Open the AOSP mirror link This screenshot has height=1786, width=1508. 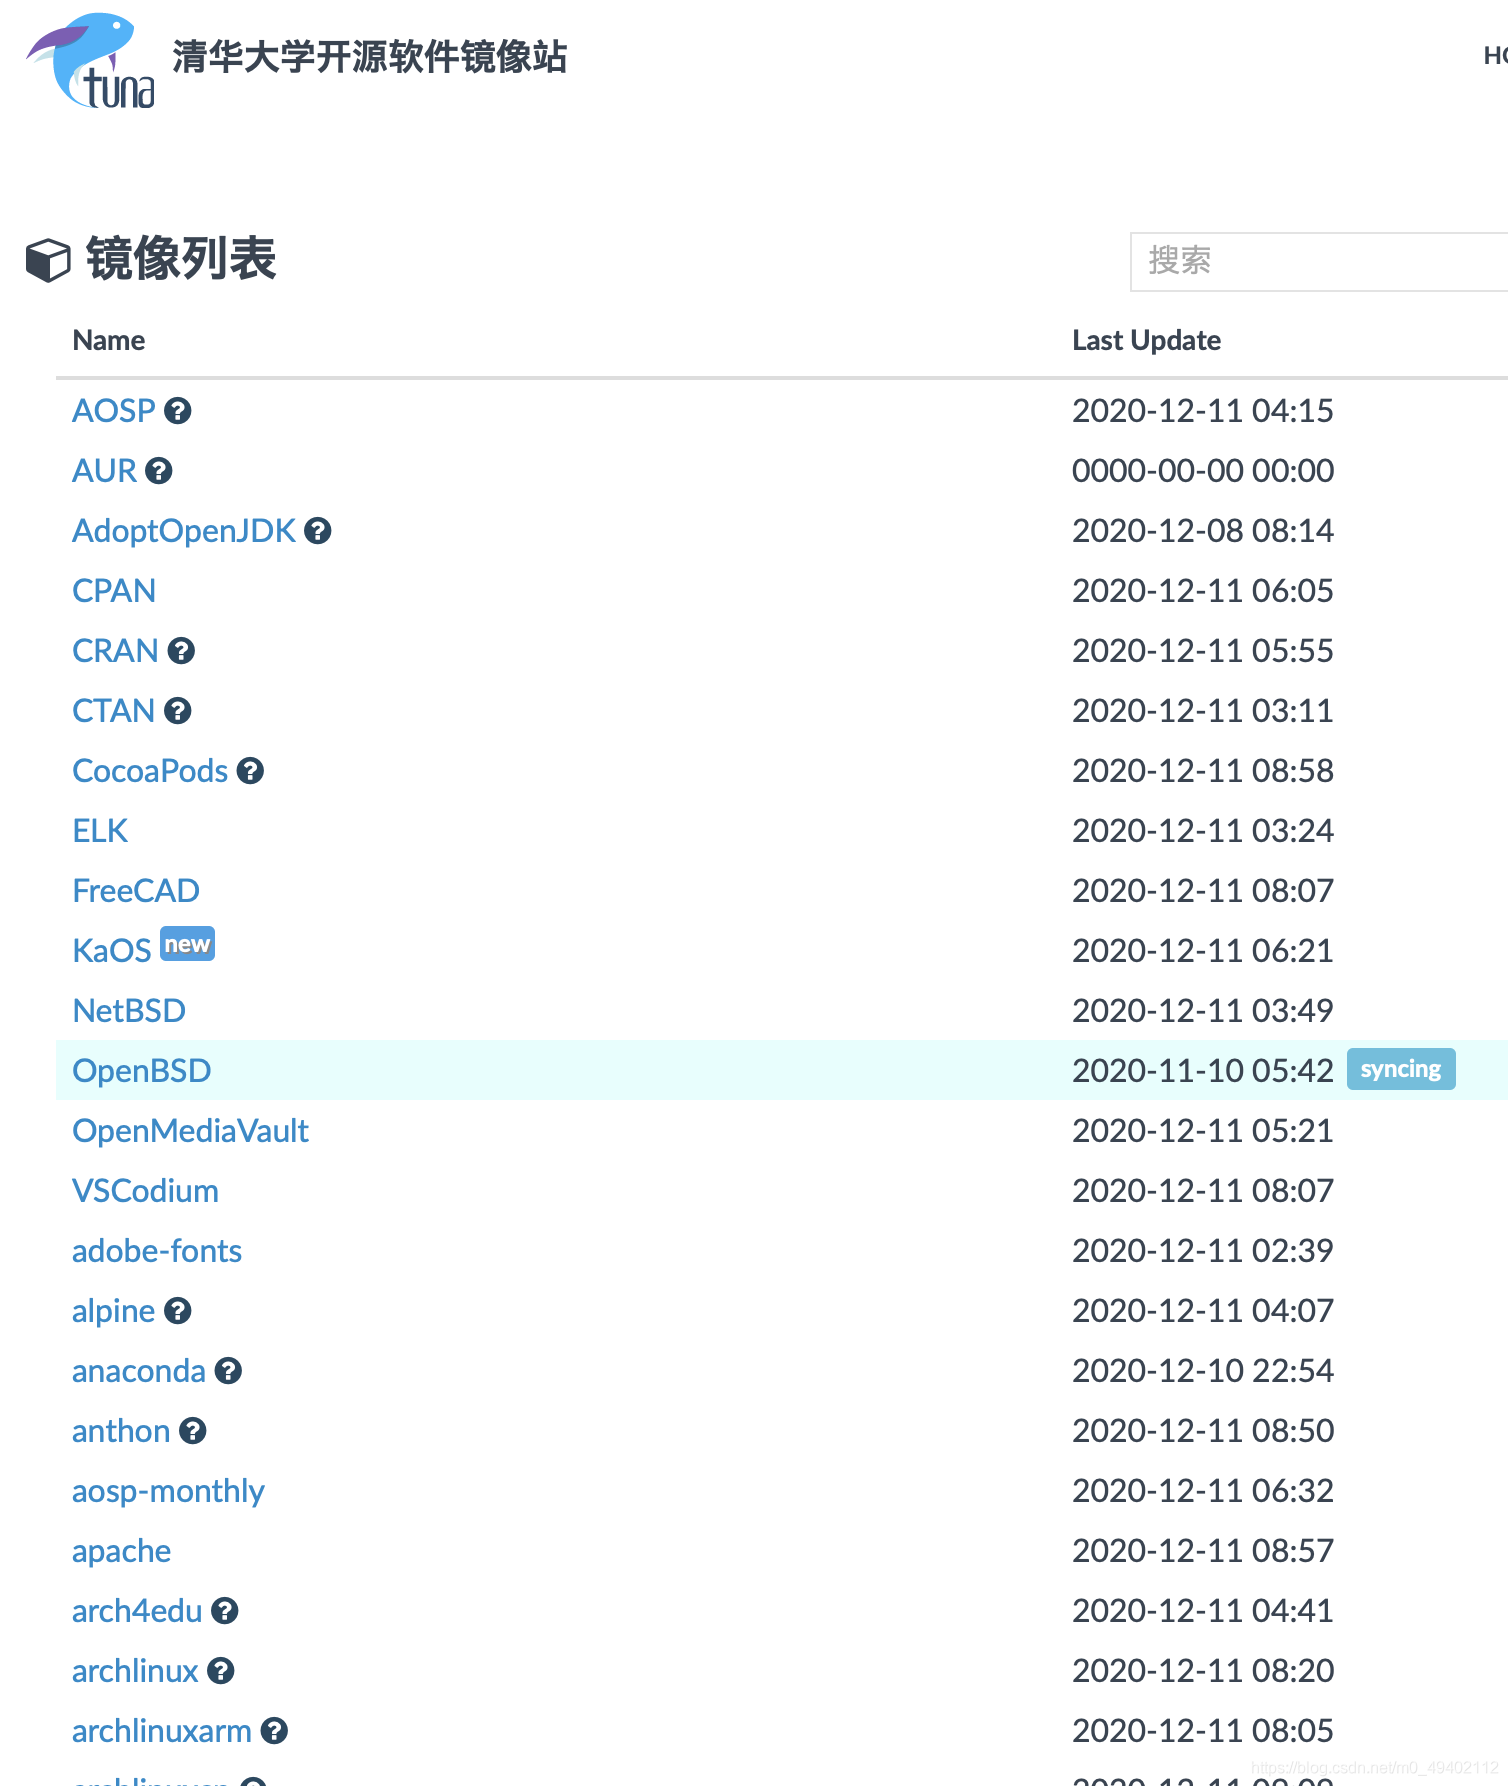point(114,411)
